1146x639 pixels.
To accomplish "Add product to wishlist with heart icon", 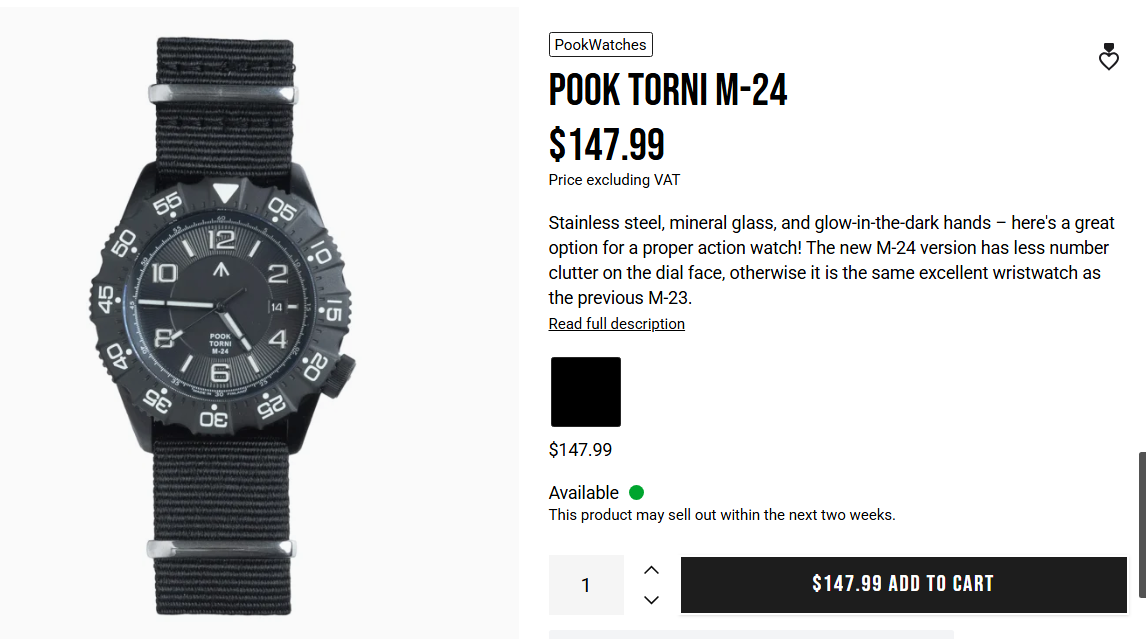I will tap(1108, 58).
